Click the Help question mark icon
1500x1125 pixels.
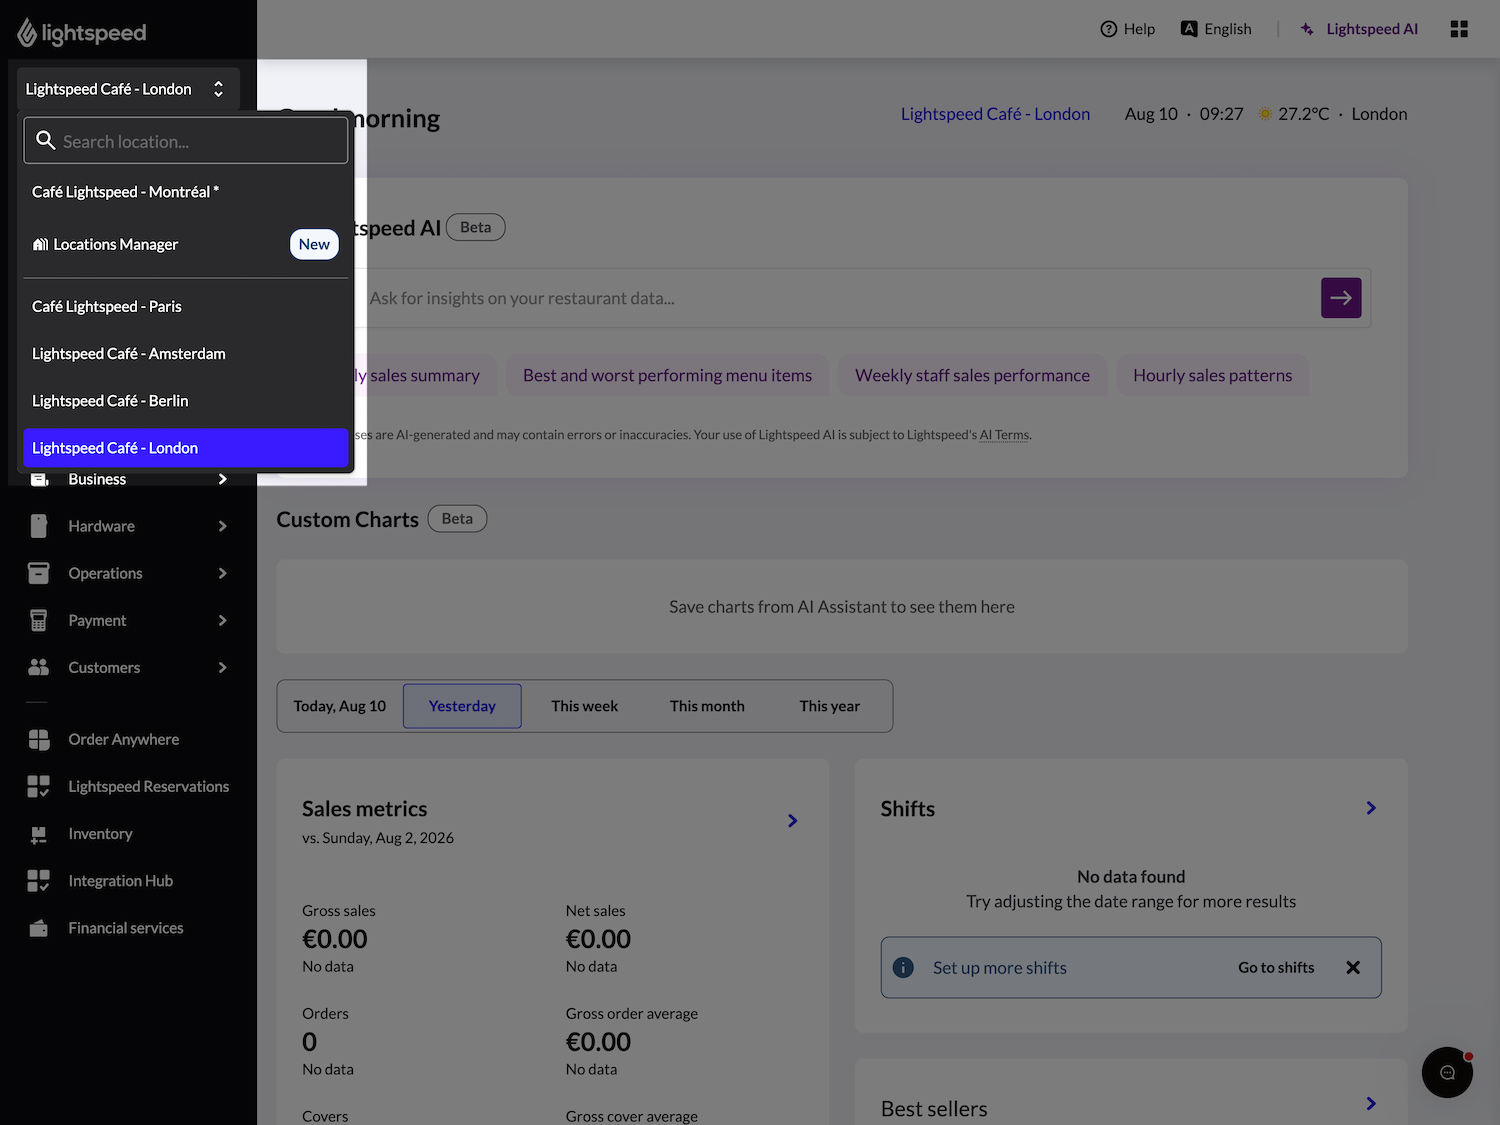coord(1108,29)
